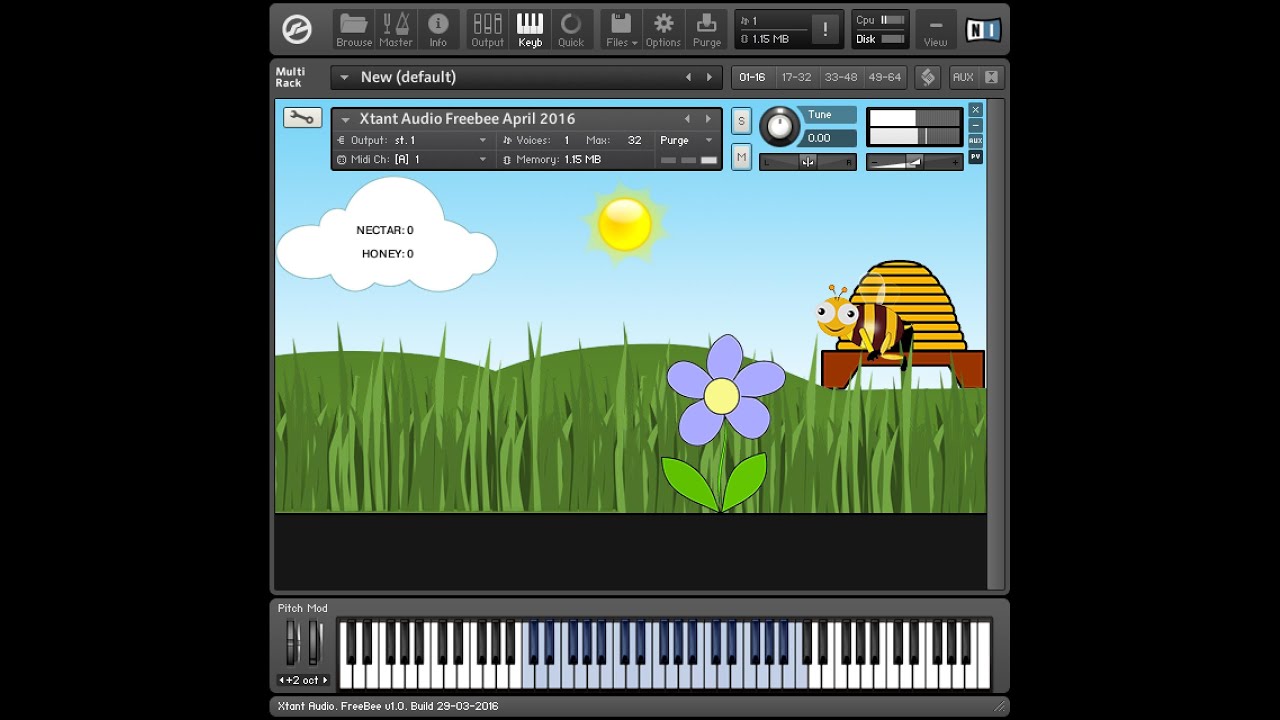Open the Options dialog
1280x720 pixels.
coord(663,30)
